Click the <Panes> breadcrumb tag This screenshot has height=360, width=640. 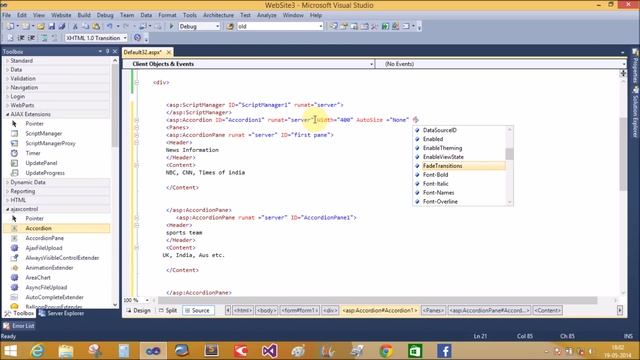click(433, 311)
